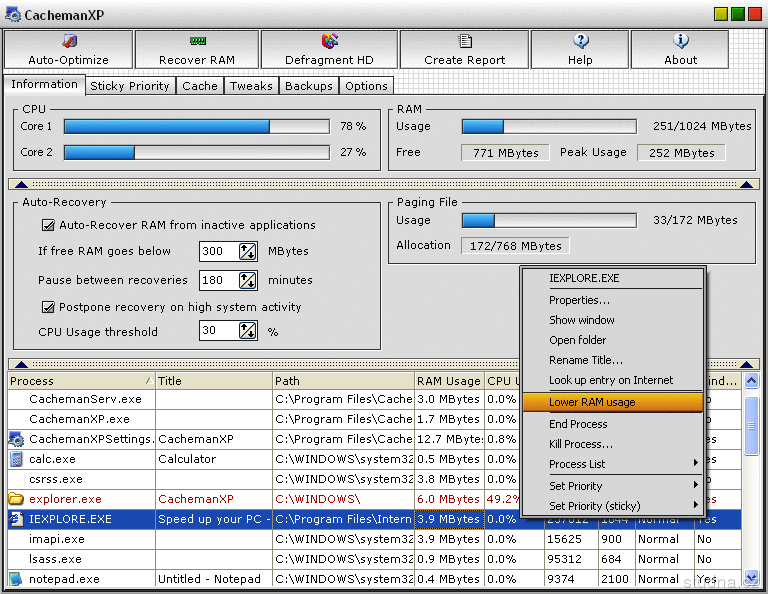Sort the list by Process column header
Viewport: 768px width, 594px height.
pyautogui.click(x=80, y=381)
